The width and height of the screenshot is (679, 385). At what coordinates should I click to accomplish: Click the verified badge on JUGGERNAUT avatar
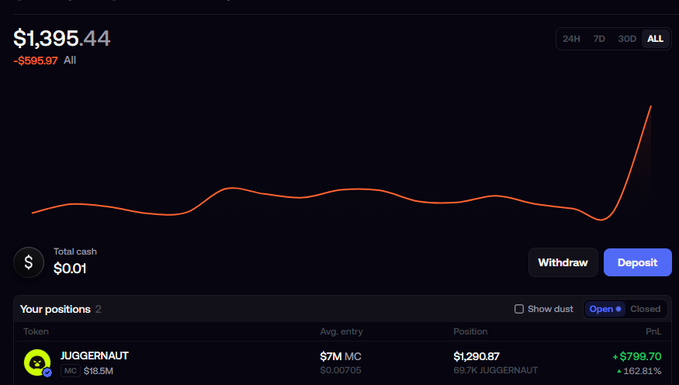[47, 372]
